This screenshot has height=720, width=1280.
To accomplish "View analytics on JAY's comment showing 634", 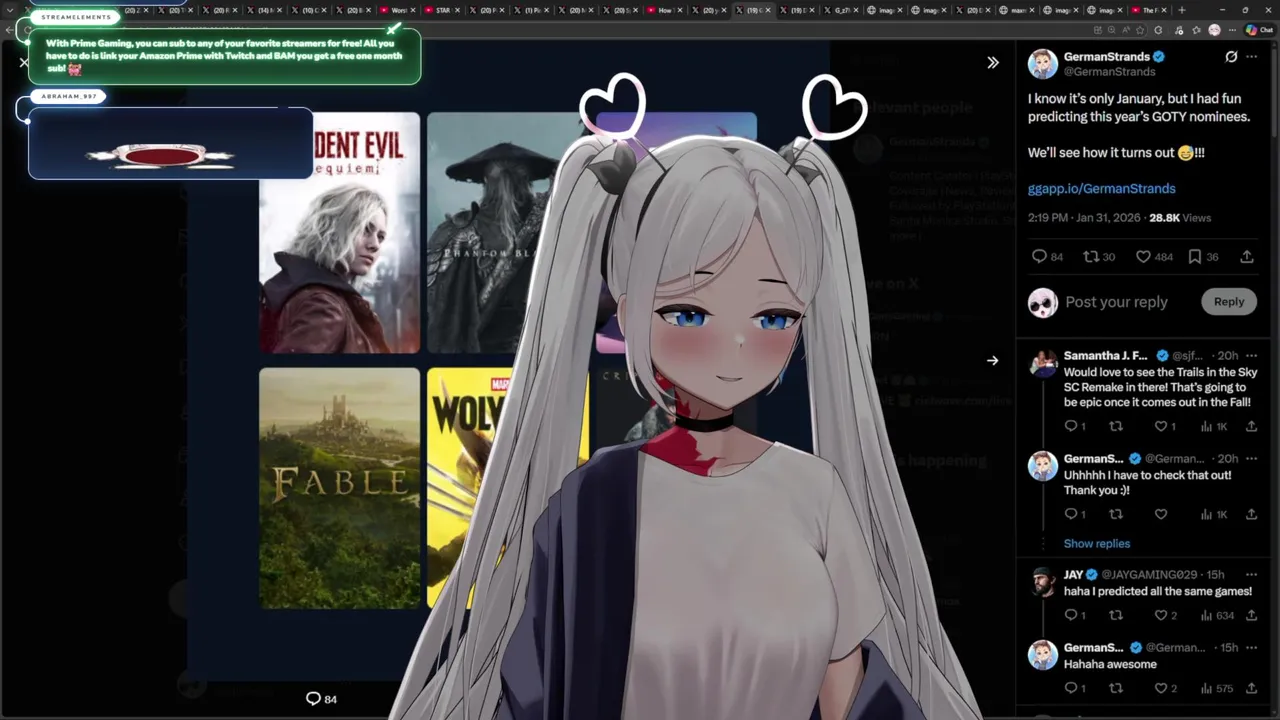I will pyautogui.click(x=1217, y=615).
